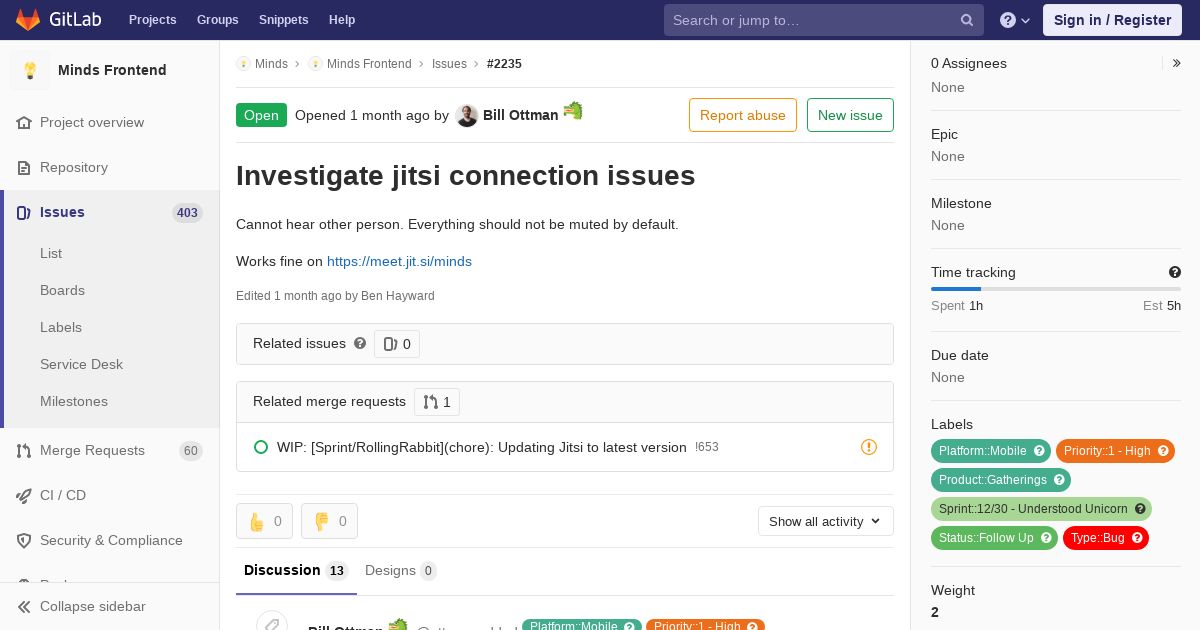This screenshot has width=1200, height=630.
Task: Click Sign in / Register button
Action: (x=1112, y=20)
